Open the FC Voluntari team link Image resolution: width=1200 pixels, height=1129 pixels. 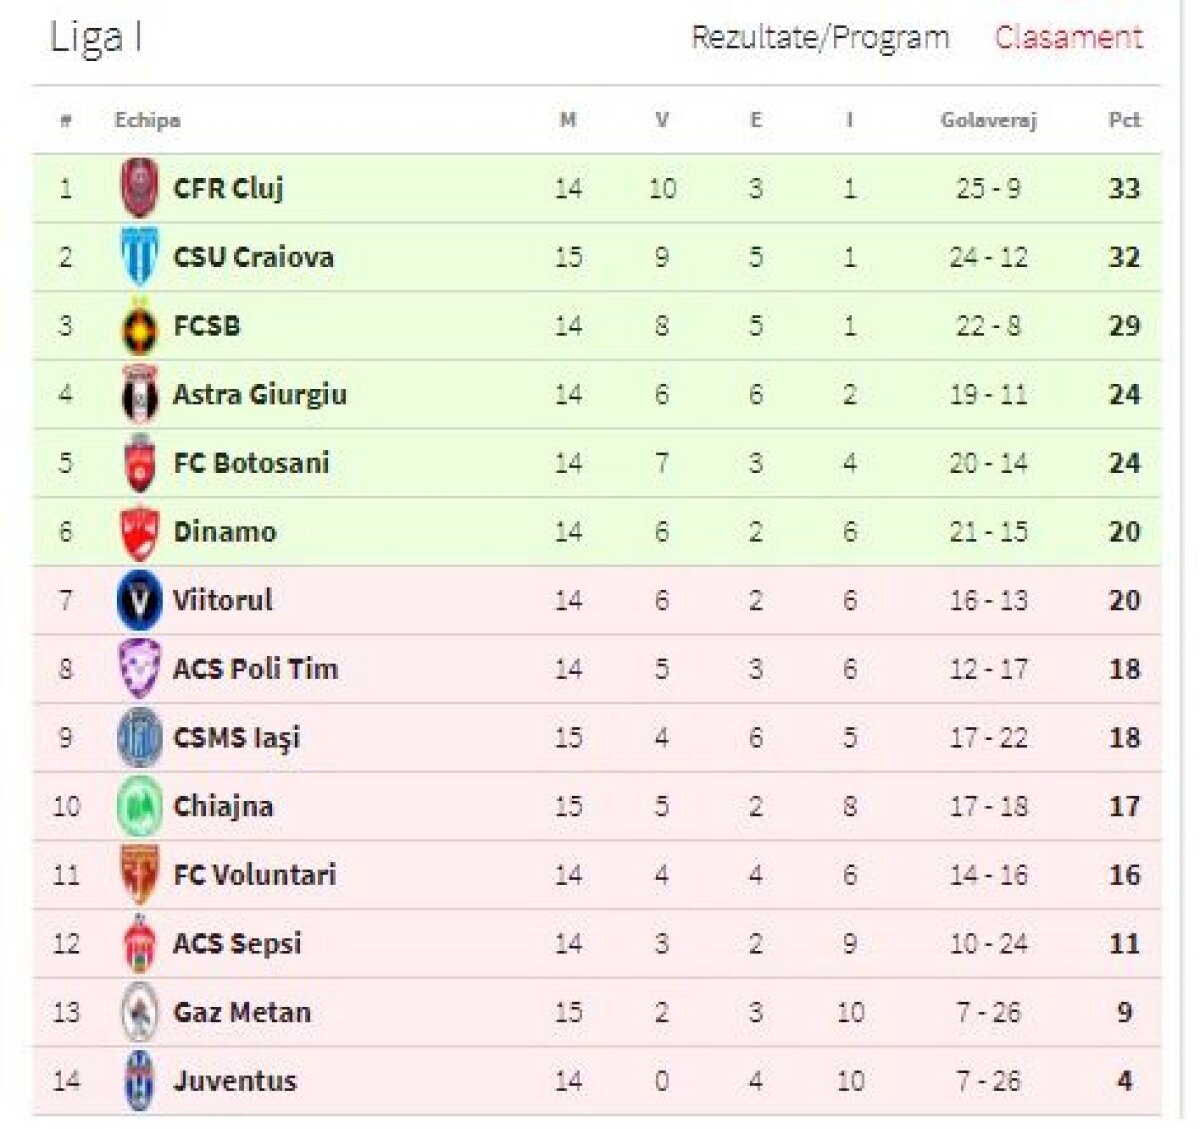click(x=254, y=875)
